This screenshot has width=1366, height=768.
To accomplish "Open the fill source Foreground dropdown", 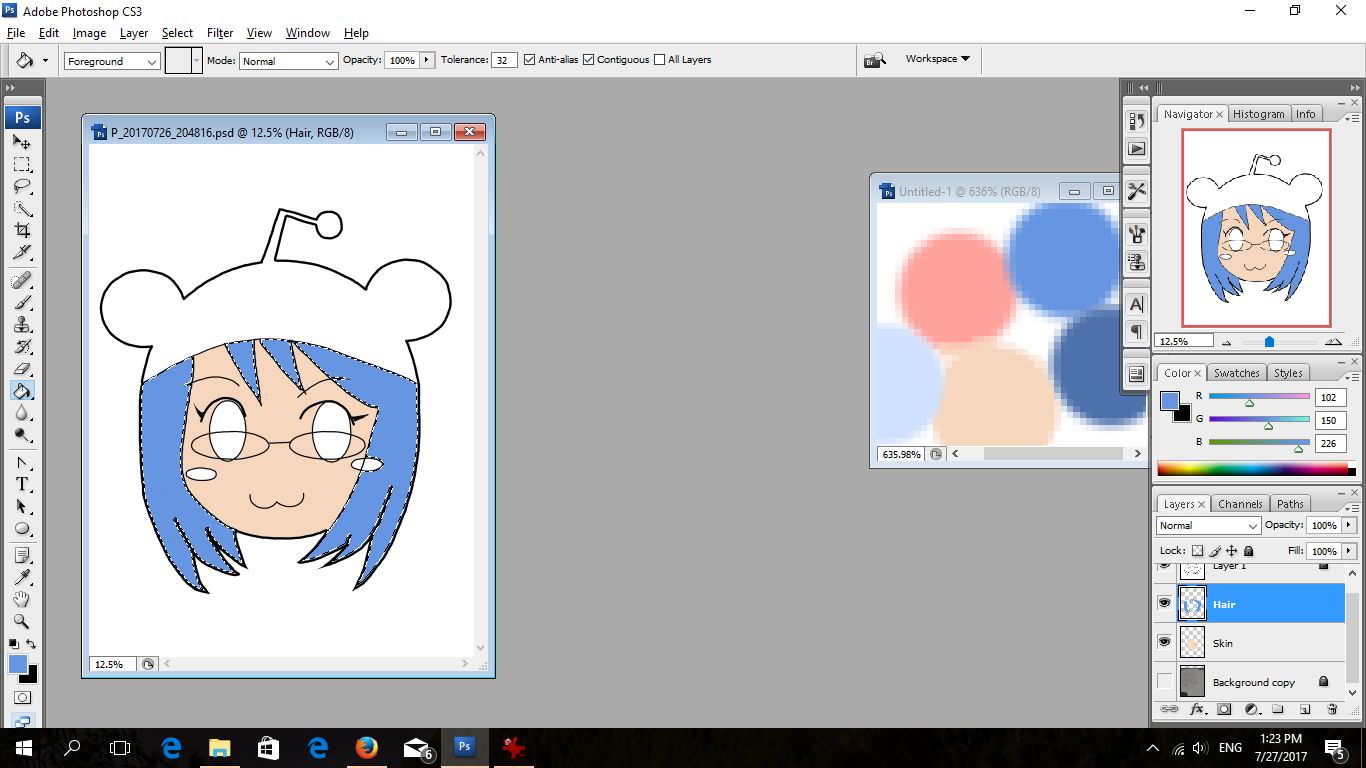I will pos(112,61).
